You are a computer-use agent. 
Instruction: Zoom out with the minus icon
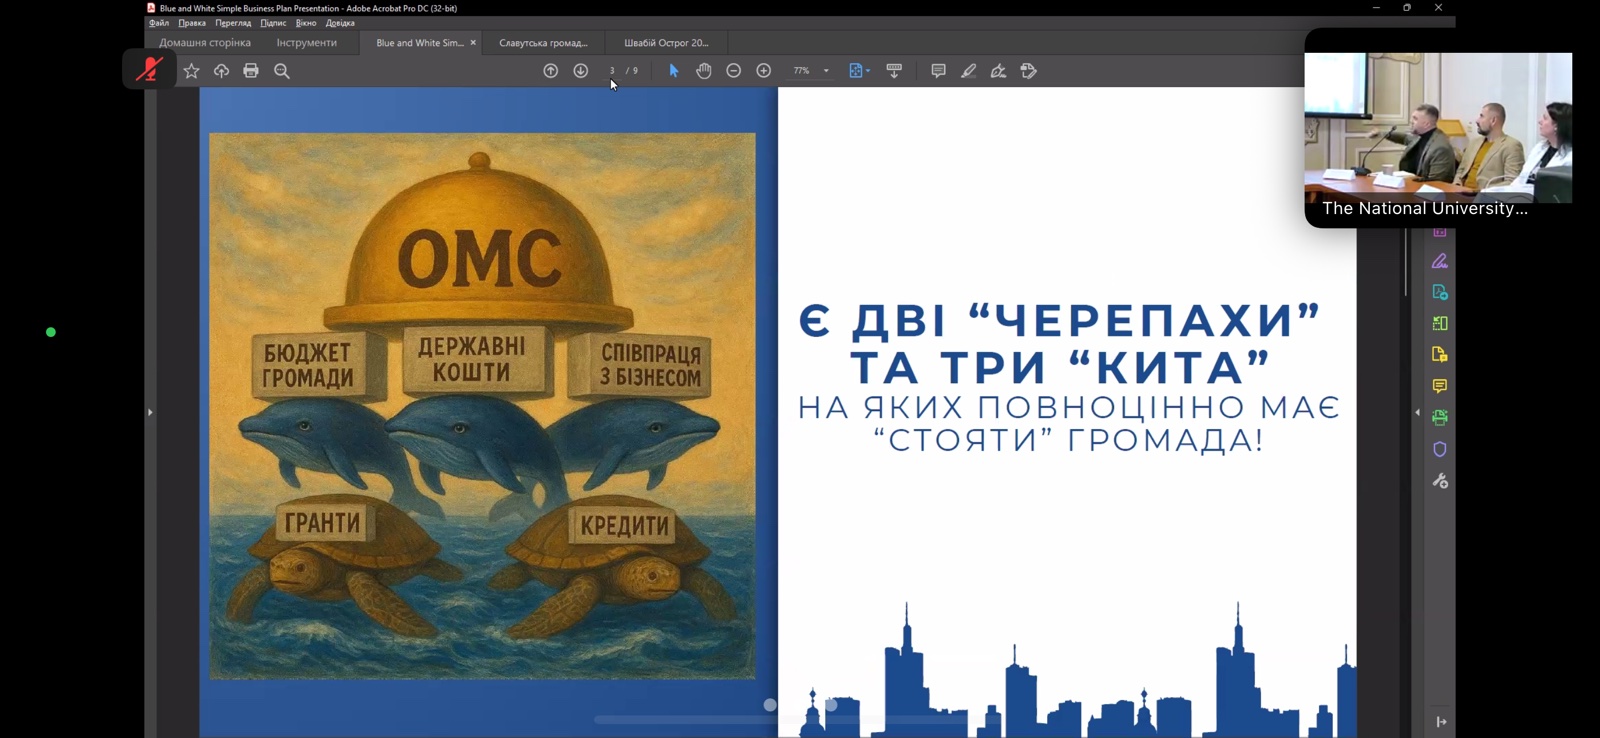pyautogui.click(x=734, y=71)
